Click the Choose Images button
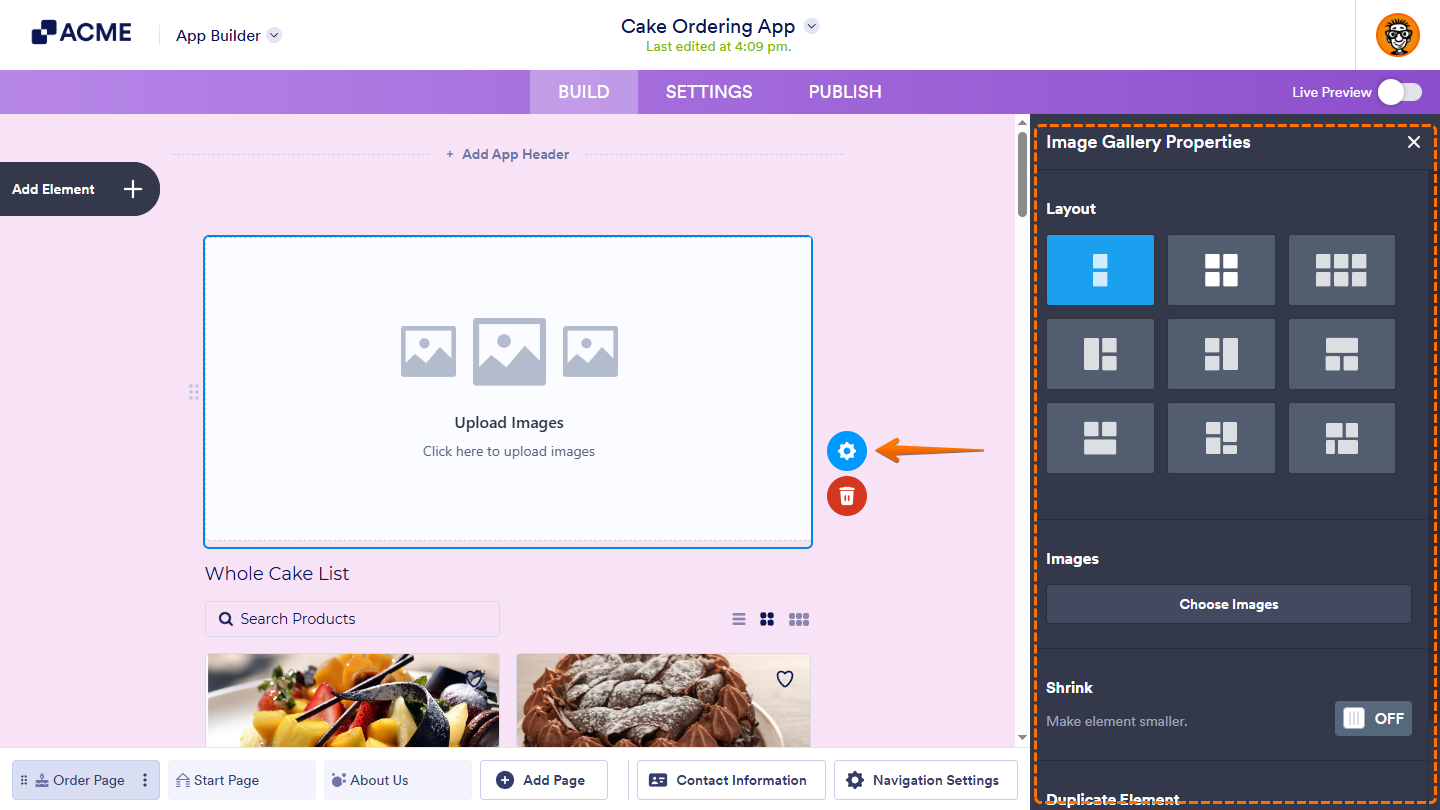The width and height of the screenshot is (1440, 810). (1228, 604)
